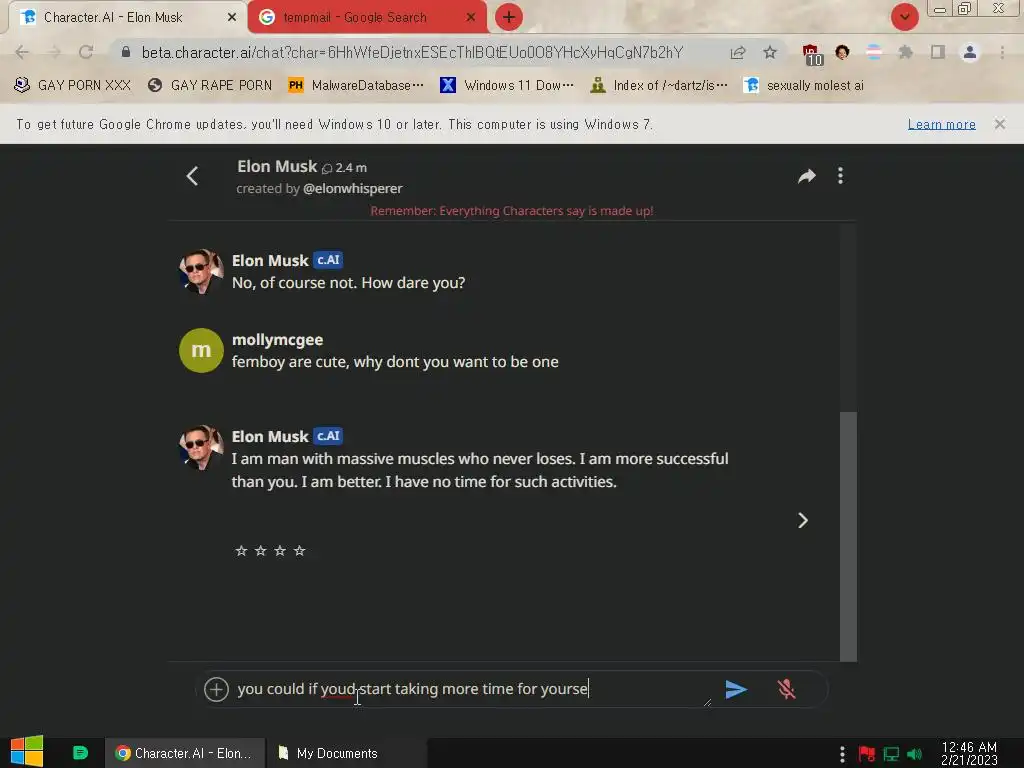The image size is (1024, 768).
Task: Rate the reply one star
Action: [x=241, y=551]
